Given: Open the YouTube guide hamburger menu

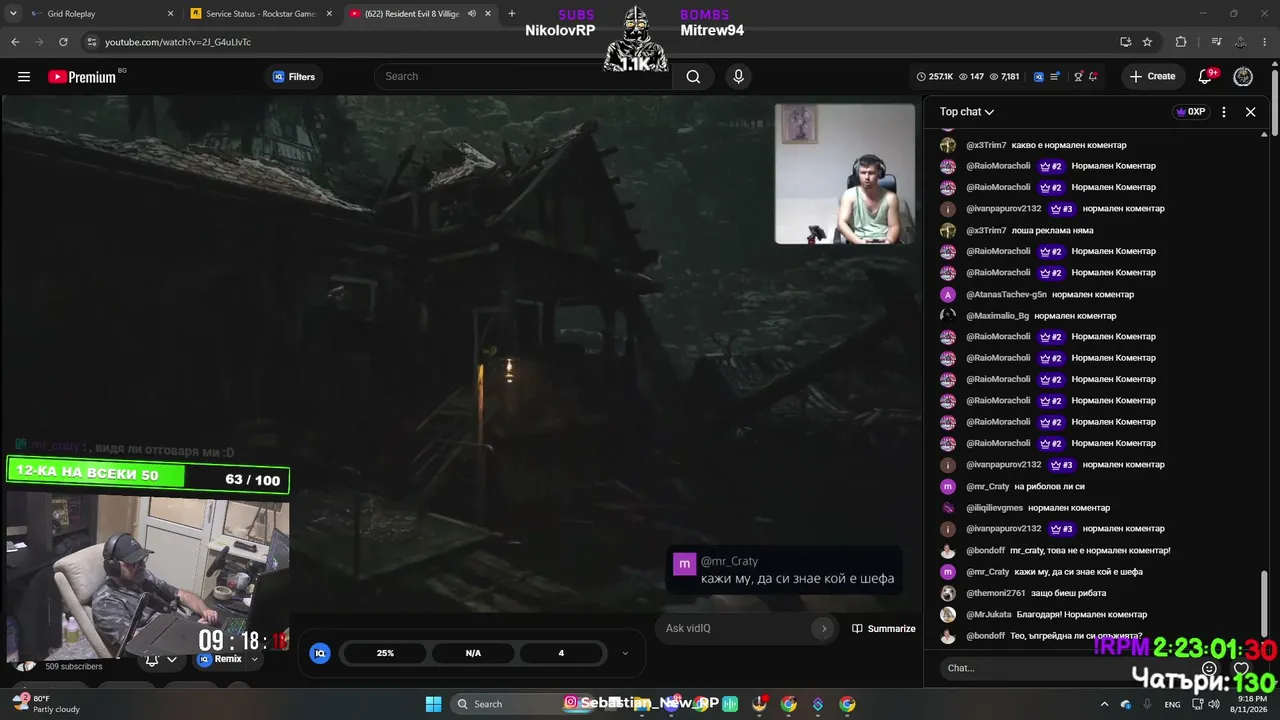Looking at the screenshot, I should click(24, 77).
